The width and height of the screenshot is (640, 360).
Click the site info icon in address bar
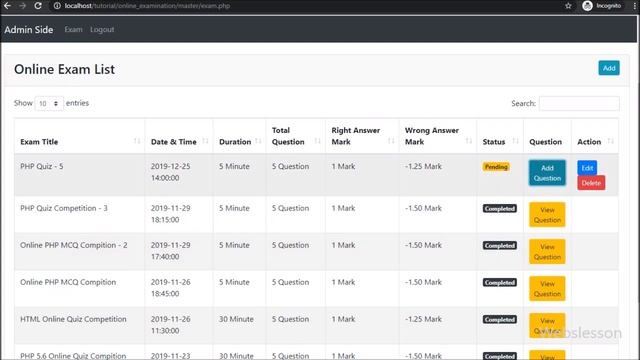[x=57, y=6]
